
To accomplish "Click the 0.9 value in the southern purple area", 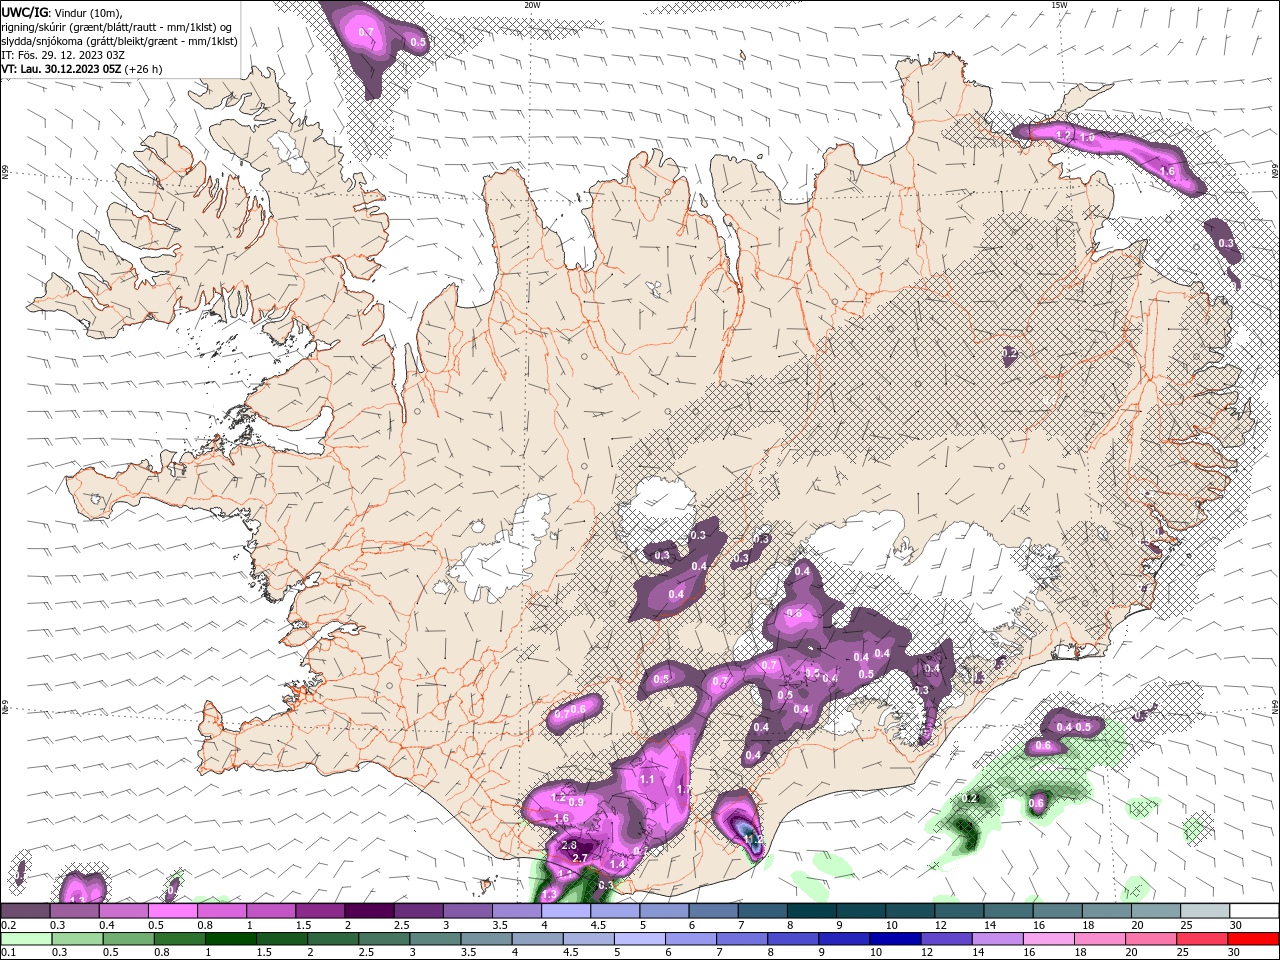I will (576, 802).
